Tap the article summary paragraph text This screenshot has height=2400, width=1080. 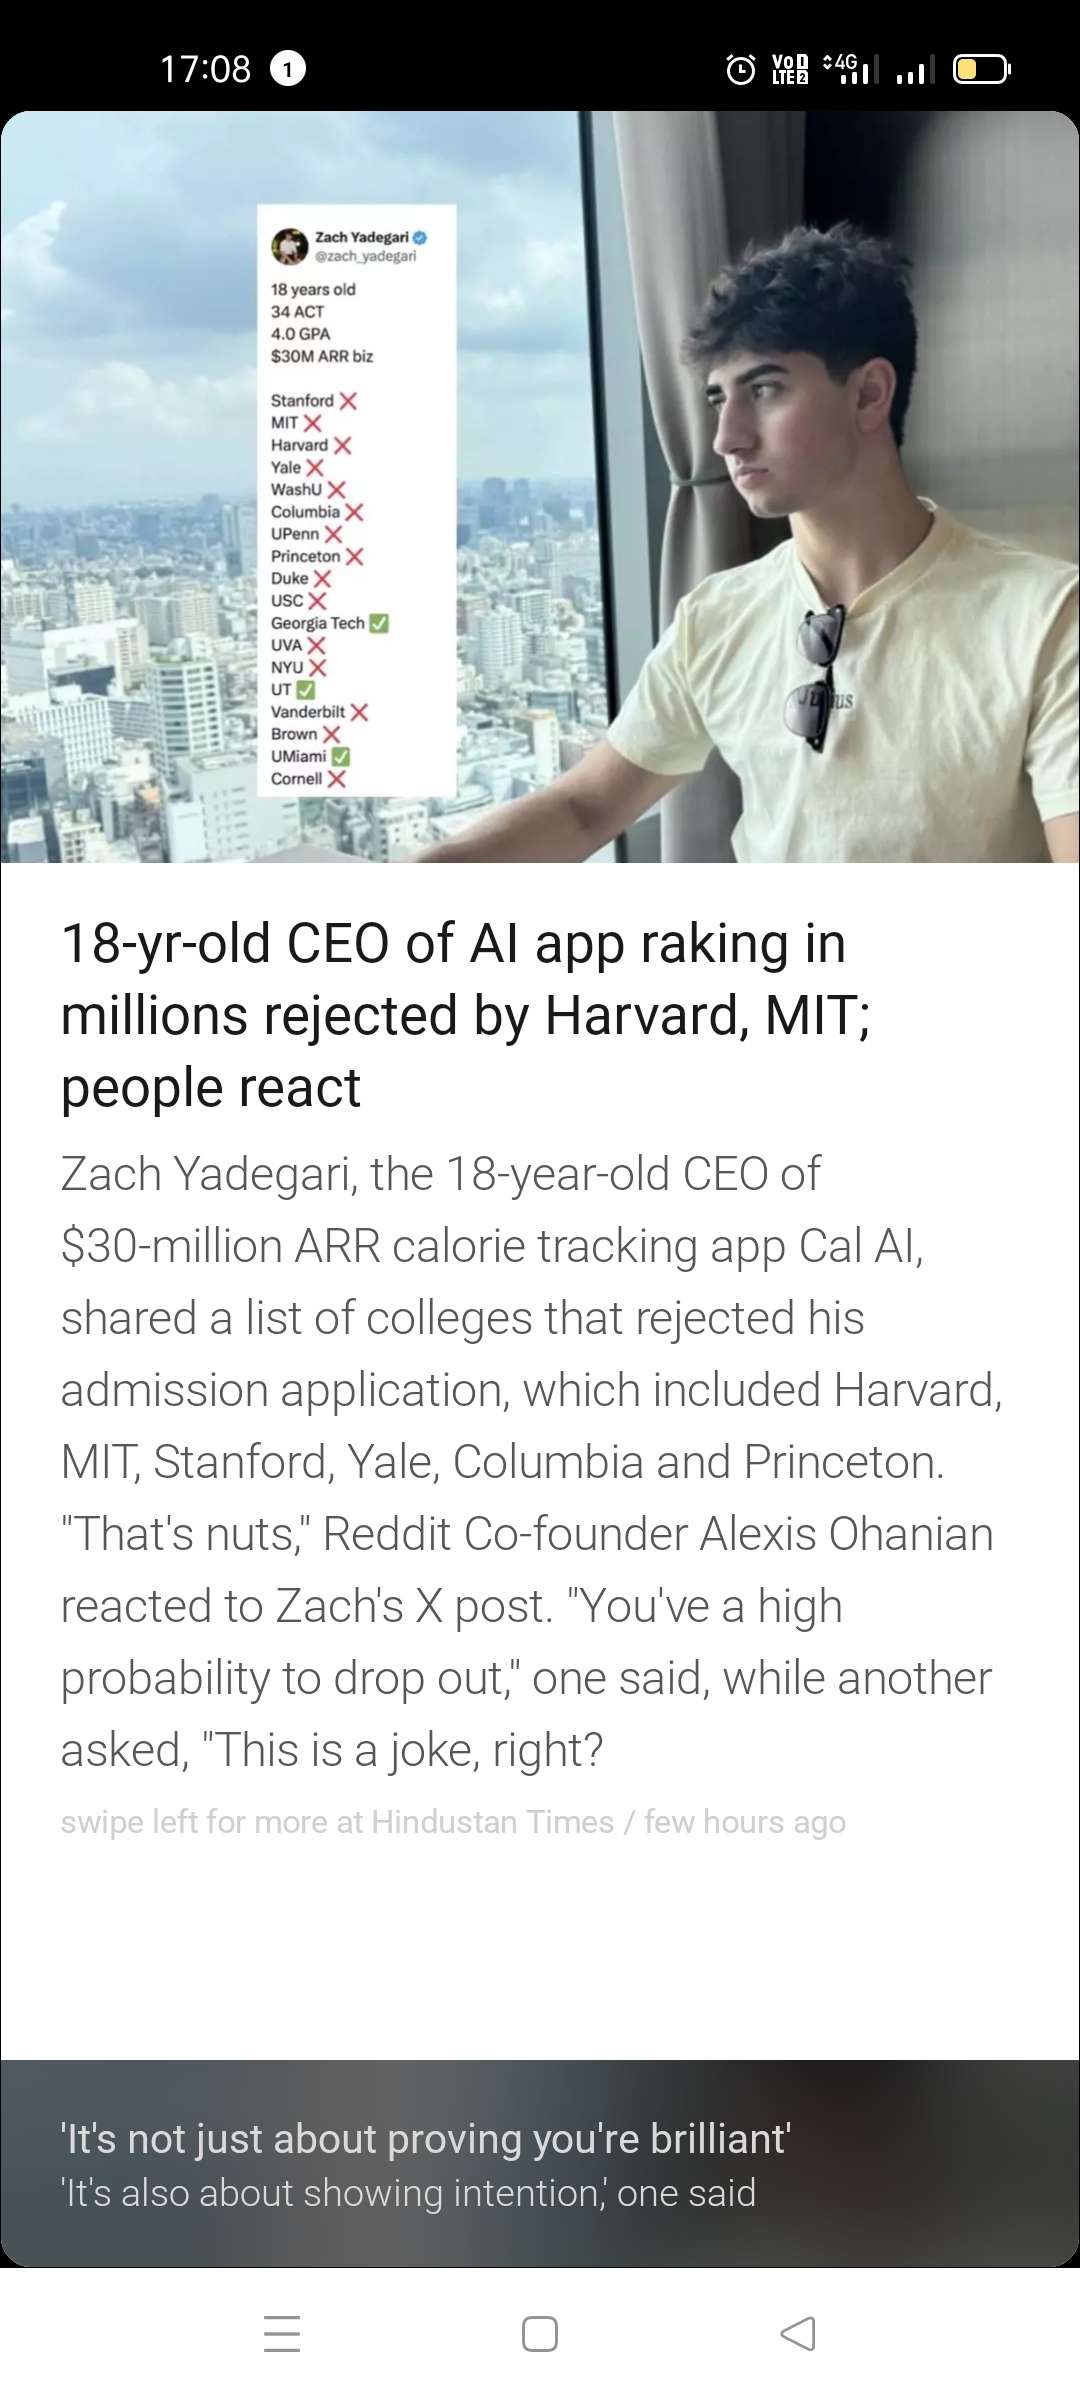pos(530,1462)
